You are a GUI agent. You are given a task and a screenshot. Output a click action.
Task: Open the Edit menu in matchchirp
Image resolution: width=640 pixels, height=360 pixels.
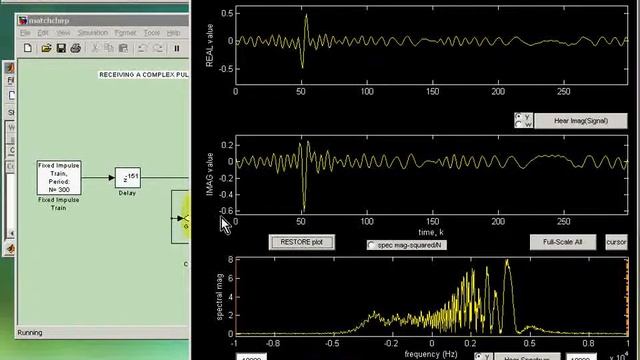tap(43, 33)
